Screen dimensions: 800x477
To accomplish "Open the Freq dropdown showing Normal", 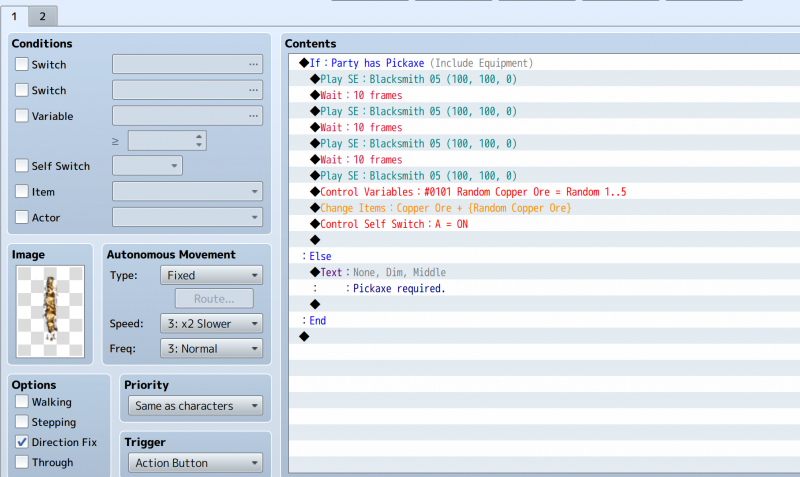I will pos(211,348).
